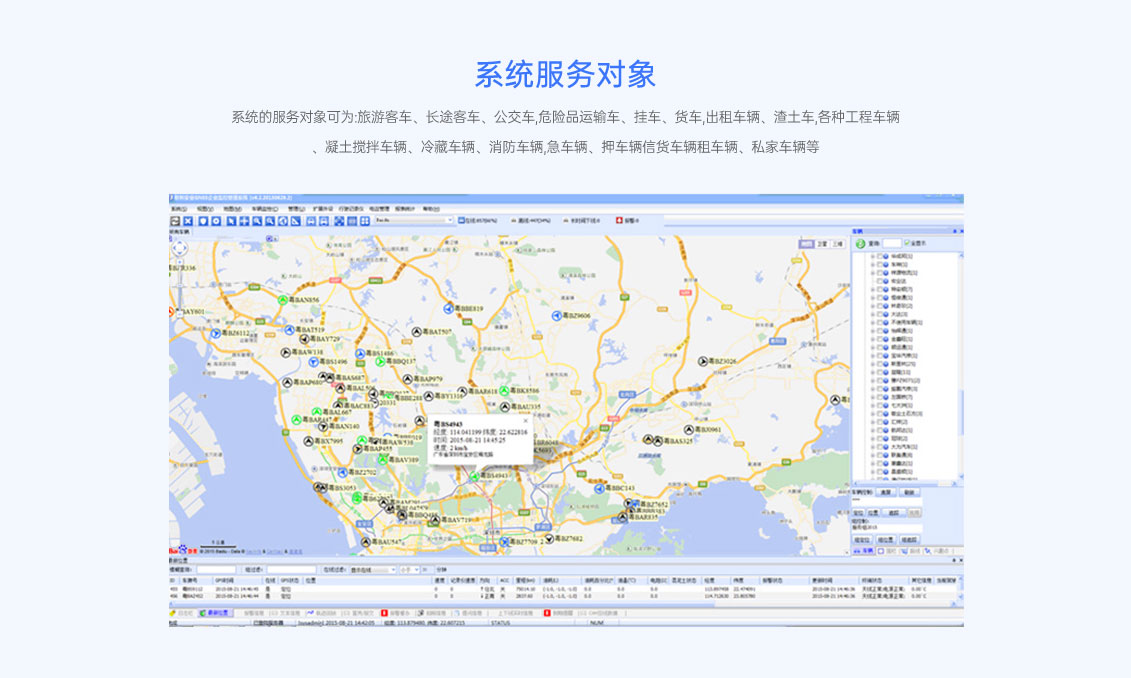Open the 车辆监控 menu
This screenshot has height=678, width=1131.
point(265,209)
